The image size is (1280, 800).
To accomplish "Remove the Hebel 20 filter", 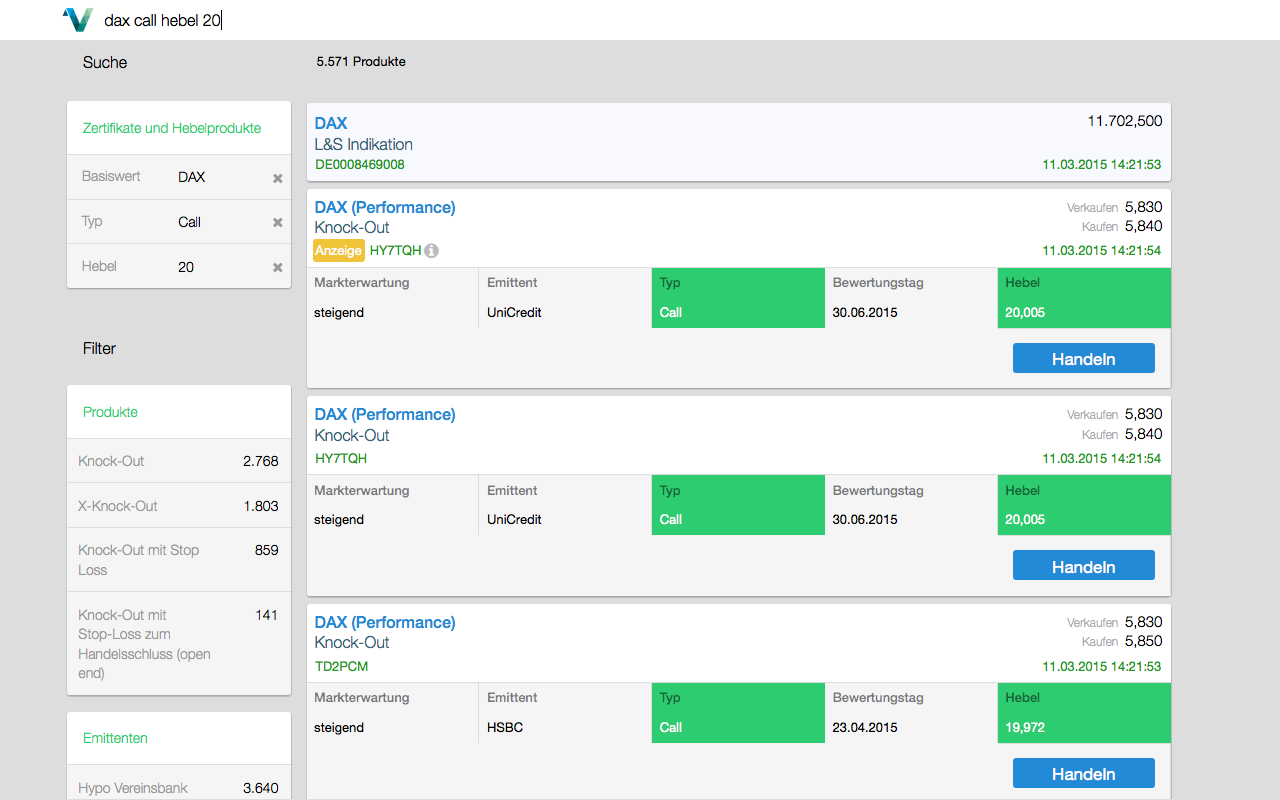I will pos(278,267).
